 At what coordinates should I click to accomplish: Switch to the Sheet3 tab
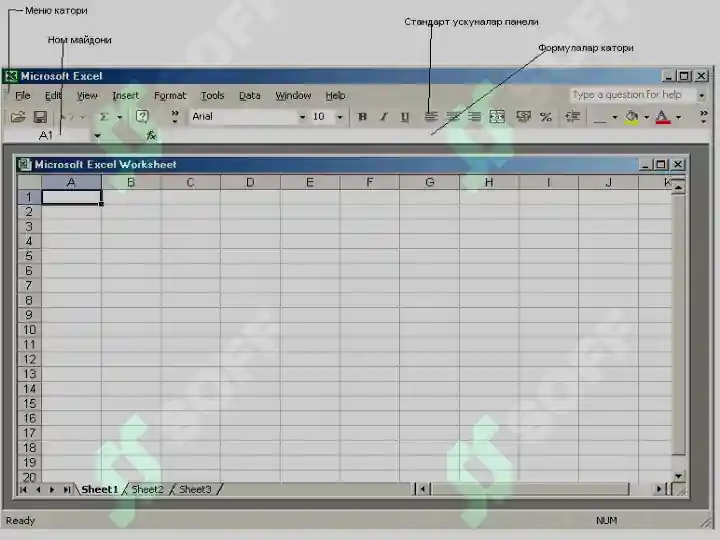click(195, 489)
